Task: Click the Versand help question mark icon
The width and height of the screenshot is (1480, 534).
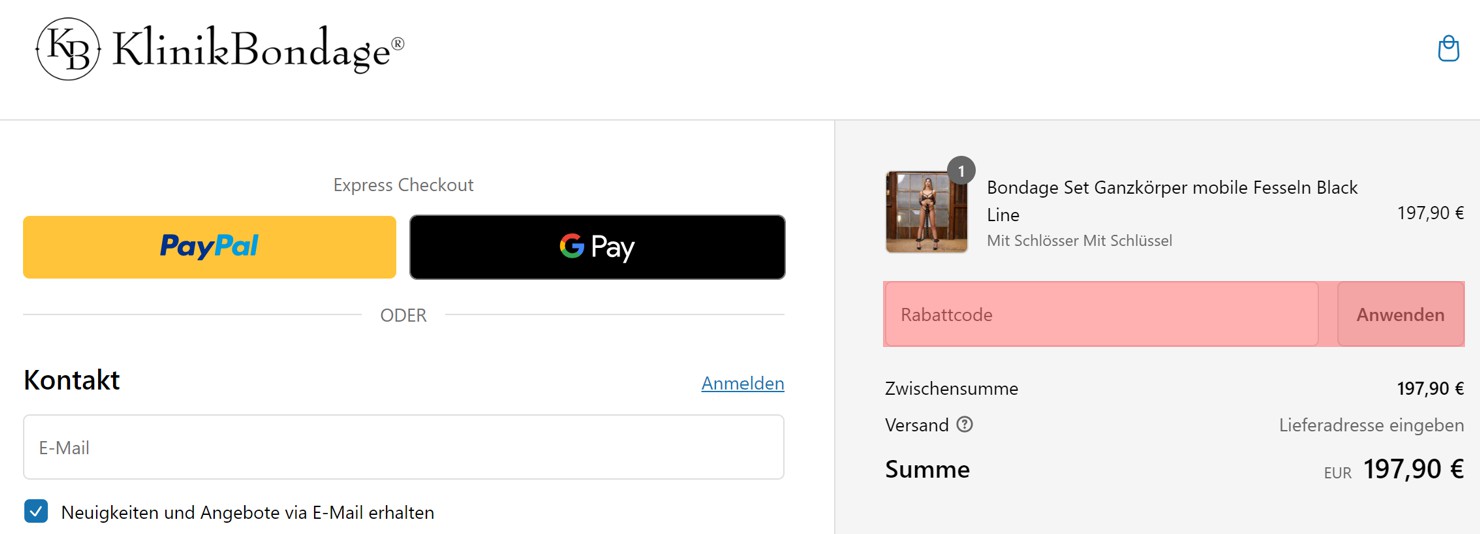Action: [x=964, y=424]
